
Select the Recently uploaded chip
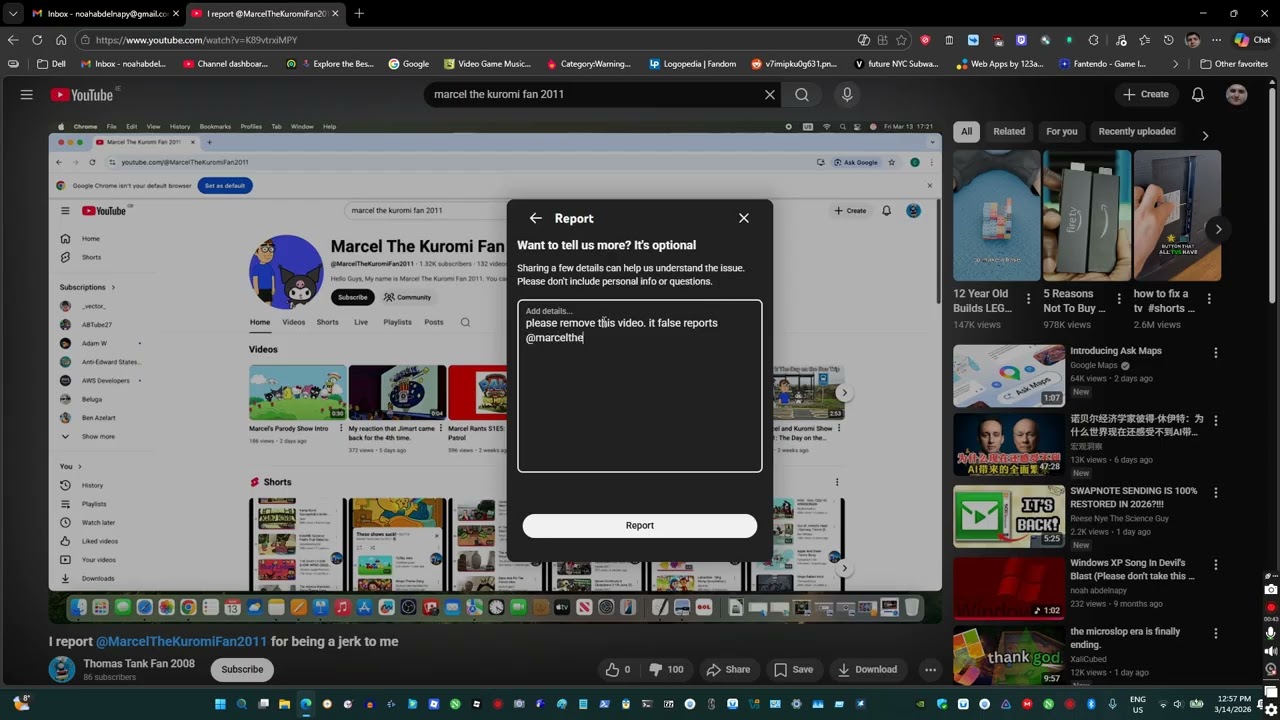(x=1137, y=131)
